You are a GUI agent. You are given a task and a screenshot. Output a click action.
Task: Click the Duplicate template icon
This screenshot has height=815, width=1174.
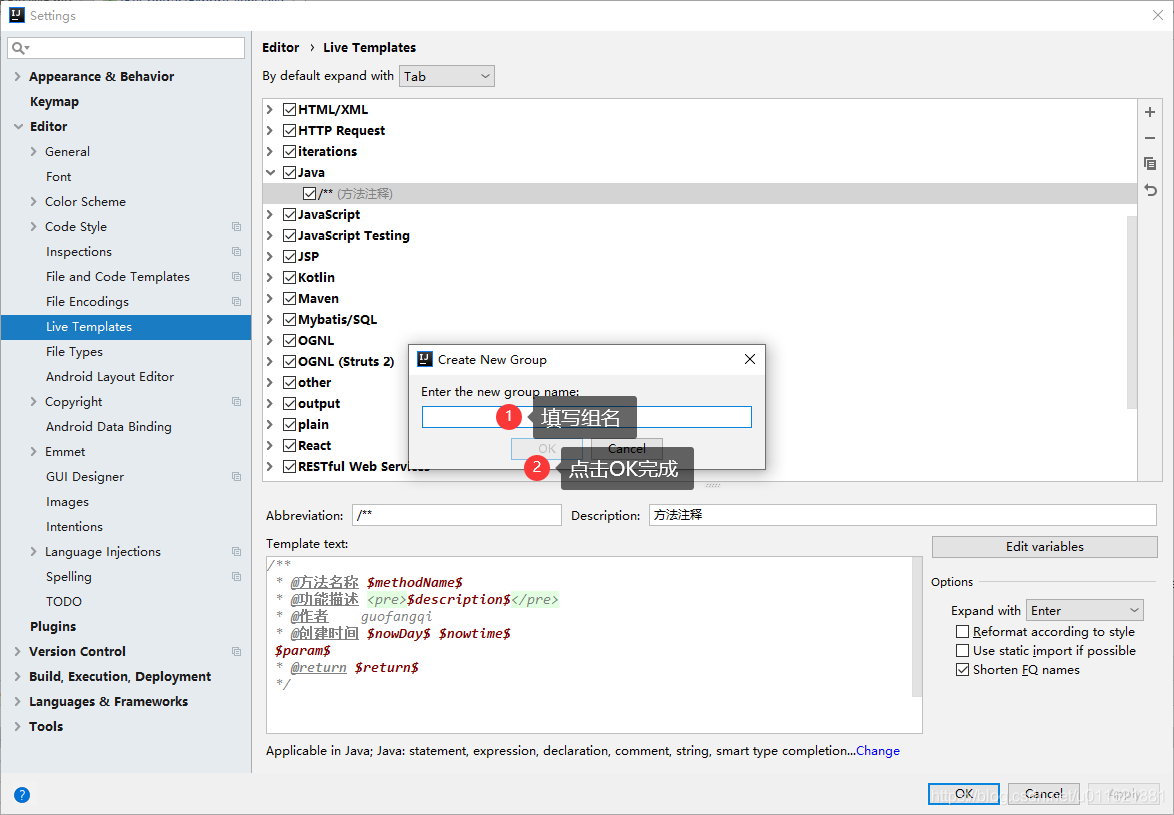click(x=1150, y=163)
